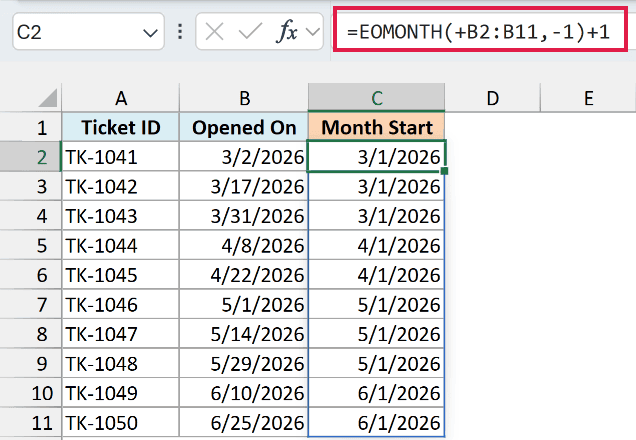Select the Opened On date 5/14/2026
Image resolution: width=636 pixels, height=440 pixels.
(244, 334)
